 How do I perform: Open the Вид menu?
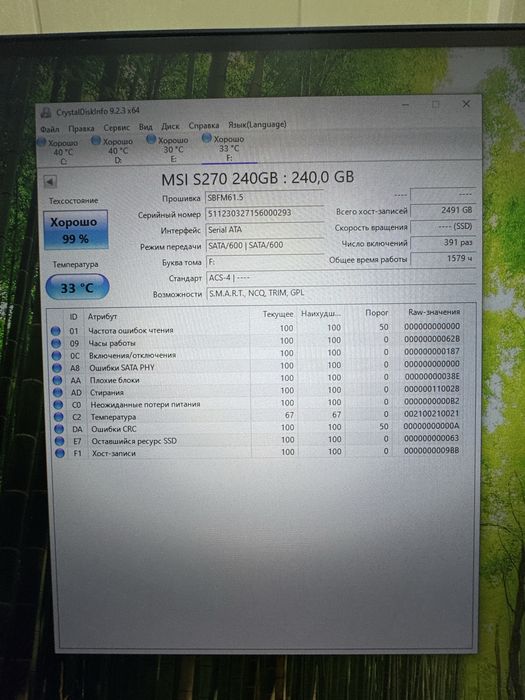[x=146, y=127]
